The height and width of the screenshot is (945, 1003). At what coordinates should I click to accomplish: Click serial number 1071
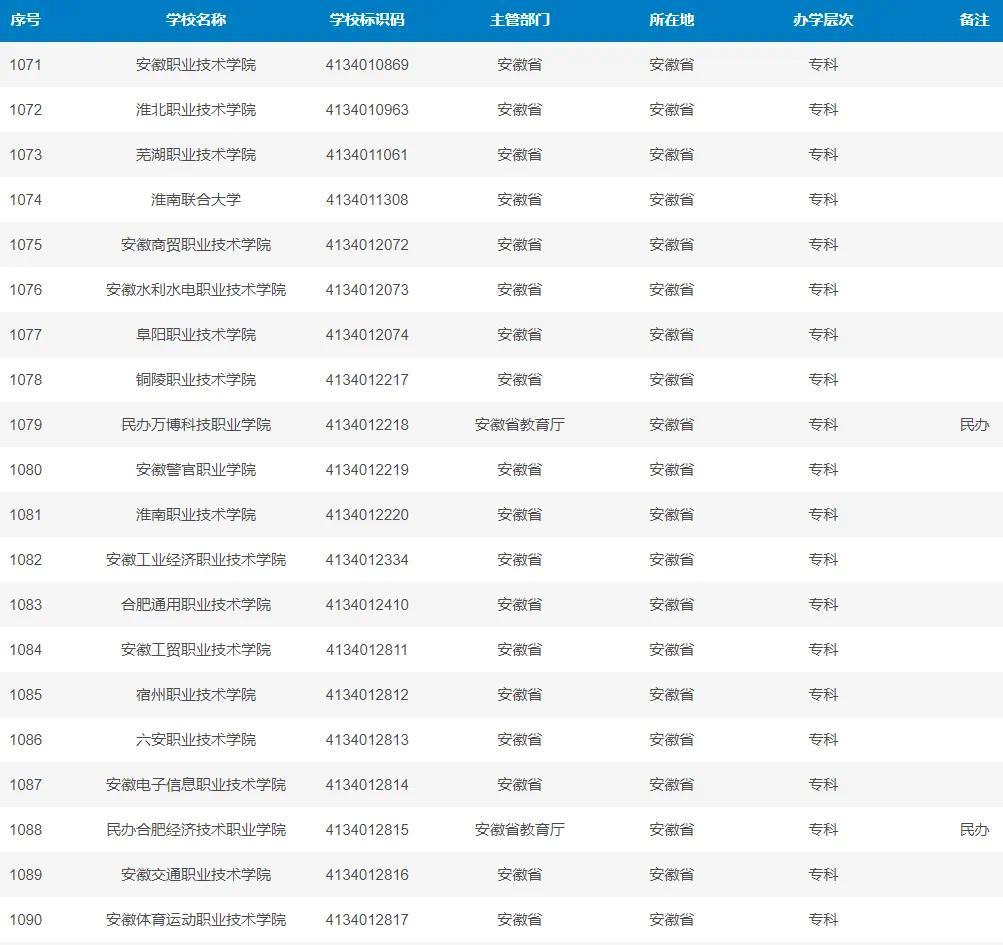[x=26, y=65]
